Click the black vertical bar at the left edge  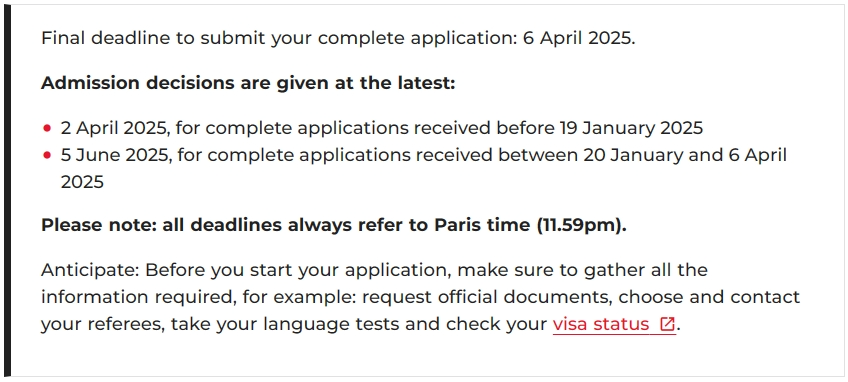(x=7, y=192)
